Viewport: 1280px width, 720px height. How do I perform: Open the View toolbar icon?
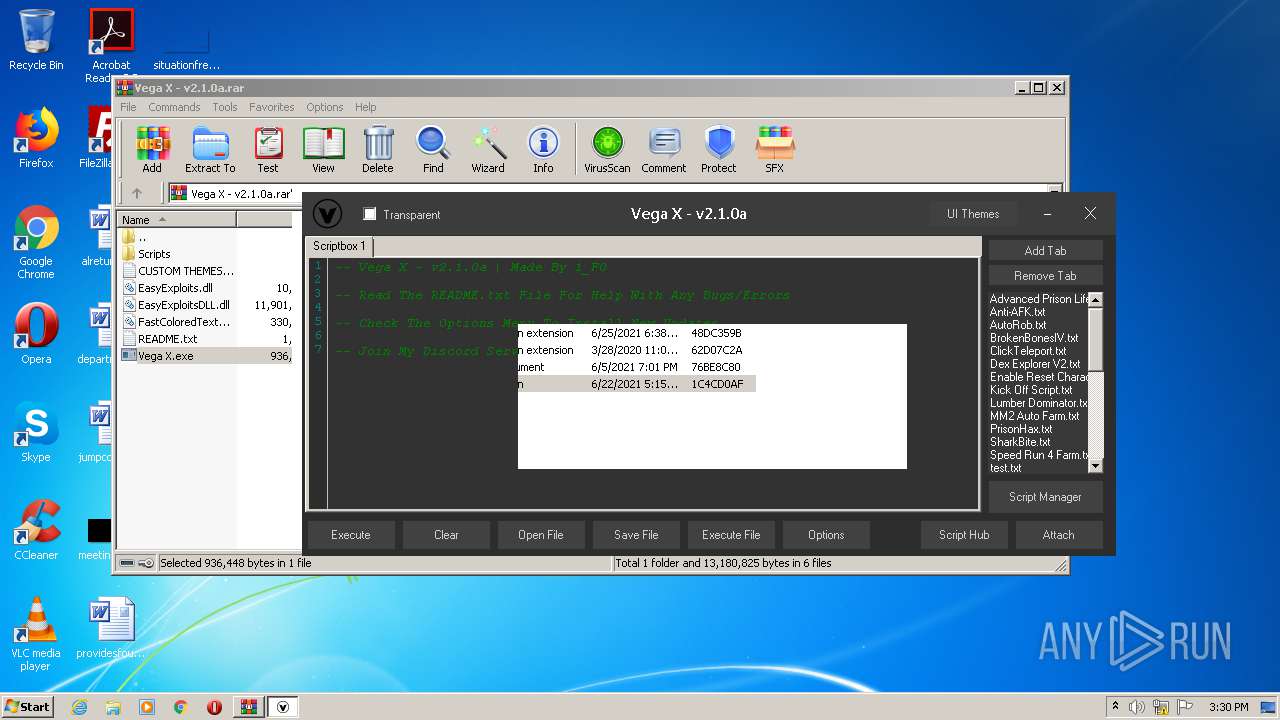pyautogui.click(x=323, y=150)
